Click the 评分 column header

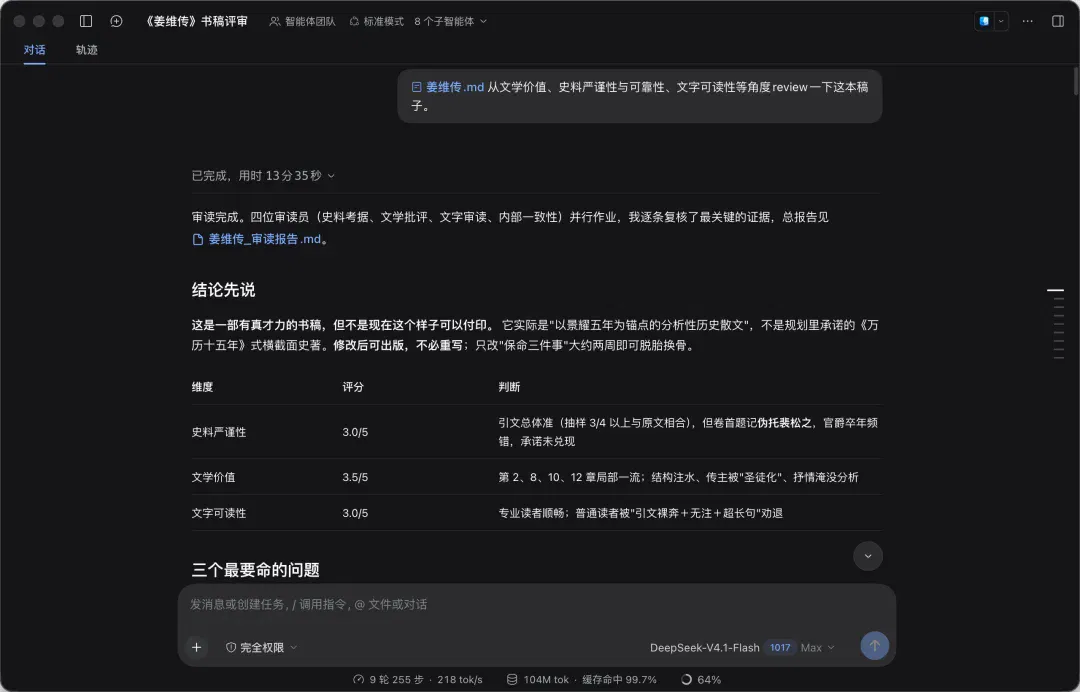(x=353, y=387)
